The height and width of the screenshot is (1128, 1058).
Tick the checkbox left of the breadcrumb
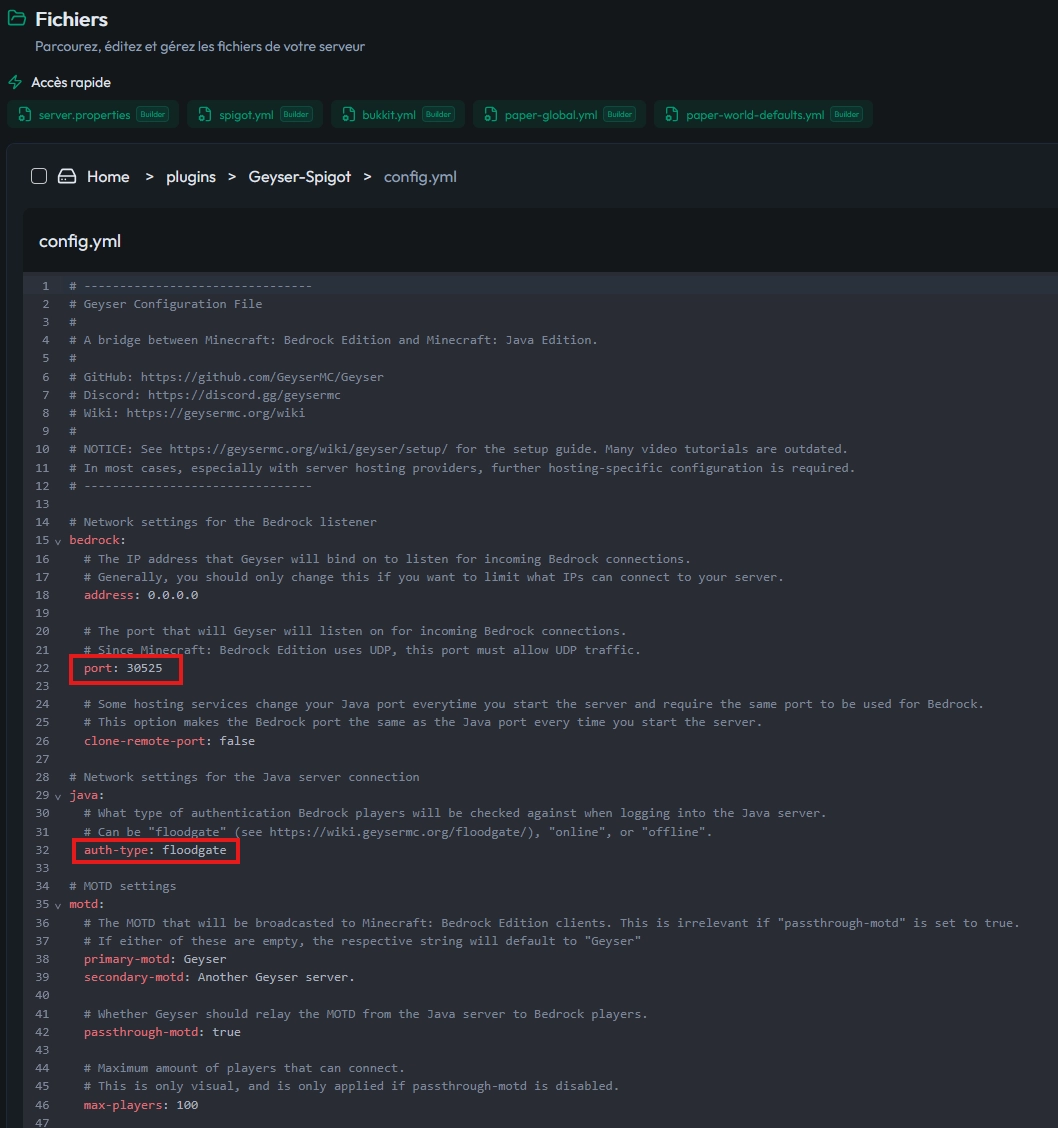pos(39,177)
